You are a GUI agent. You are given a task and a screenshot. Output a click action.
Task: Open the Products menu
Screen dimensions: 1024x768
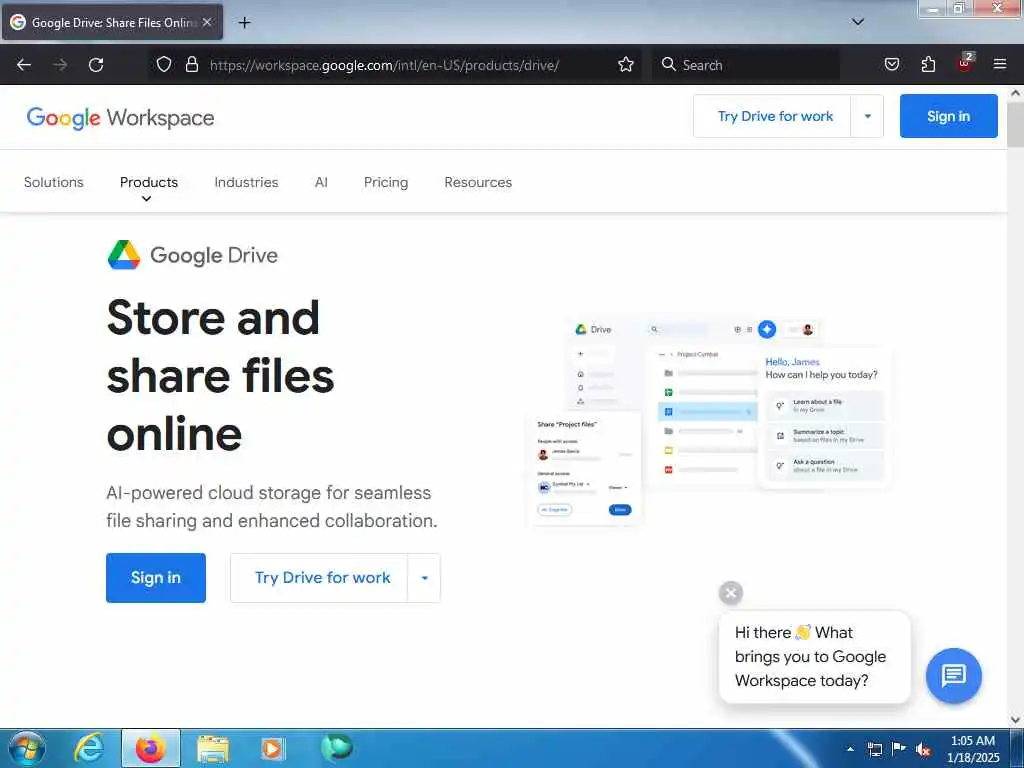click(149, 182)
